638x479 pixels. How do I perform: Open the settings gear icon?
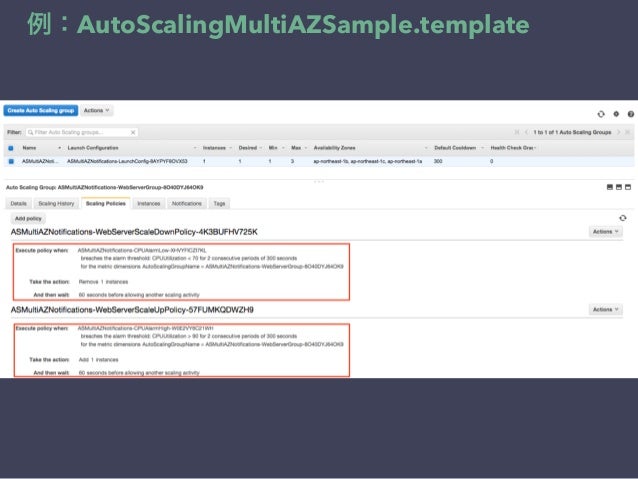(x=616, y=114)
